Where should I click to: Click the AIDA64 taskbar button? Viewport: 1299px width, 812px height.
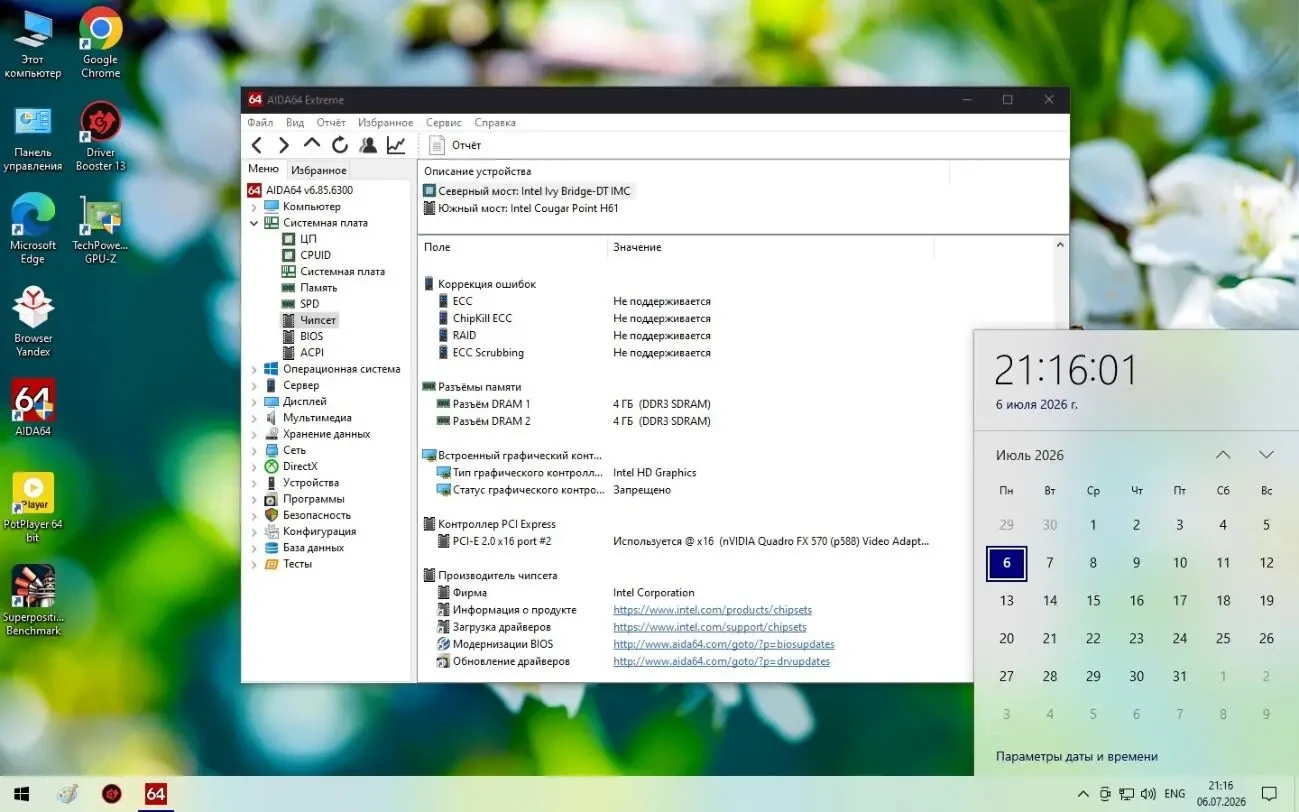[155, 794]
